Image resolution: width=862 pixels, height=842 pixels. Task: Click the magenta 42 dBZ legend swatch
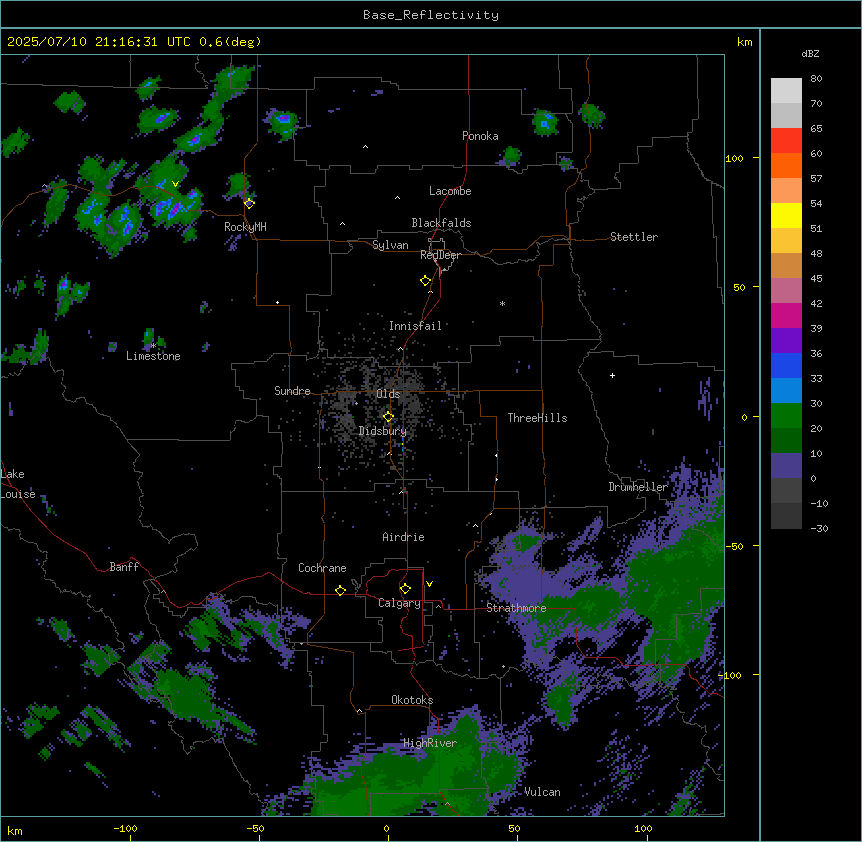click(786, 315)
